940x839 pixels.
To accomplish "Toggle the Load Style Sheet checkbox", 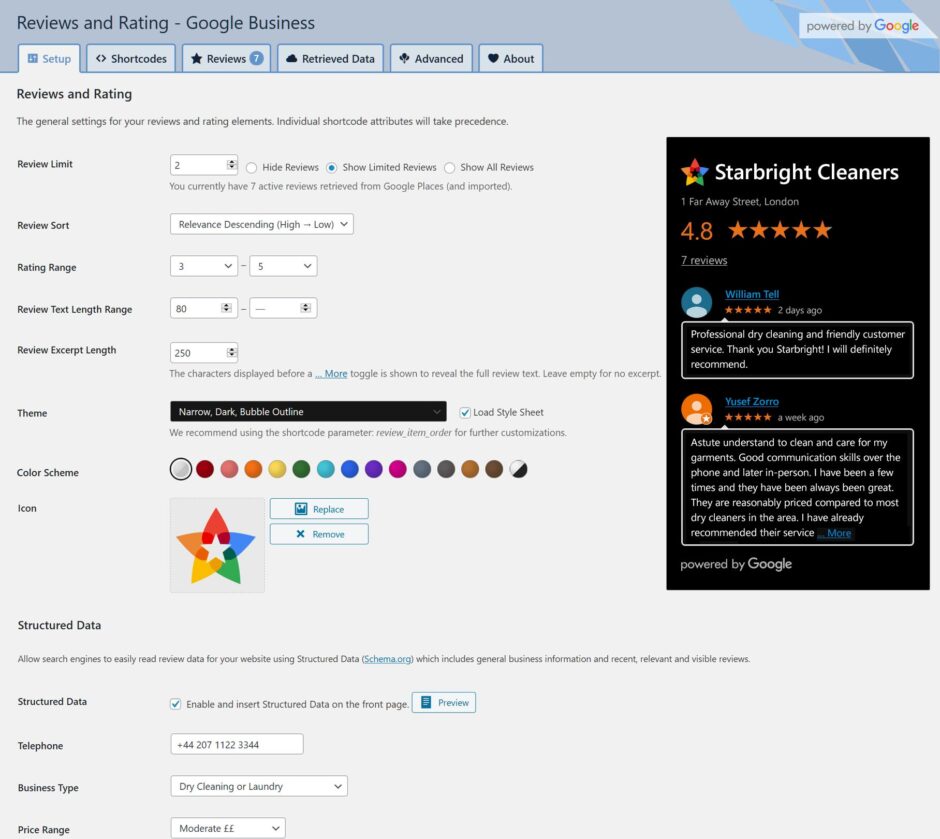I will click(x=465, y=412).
